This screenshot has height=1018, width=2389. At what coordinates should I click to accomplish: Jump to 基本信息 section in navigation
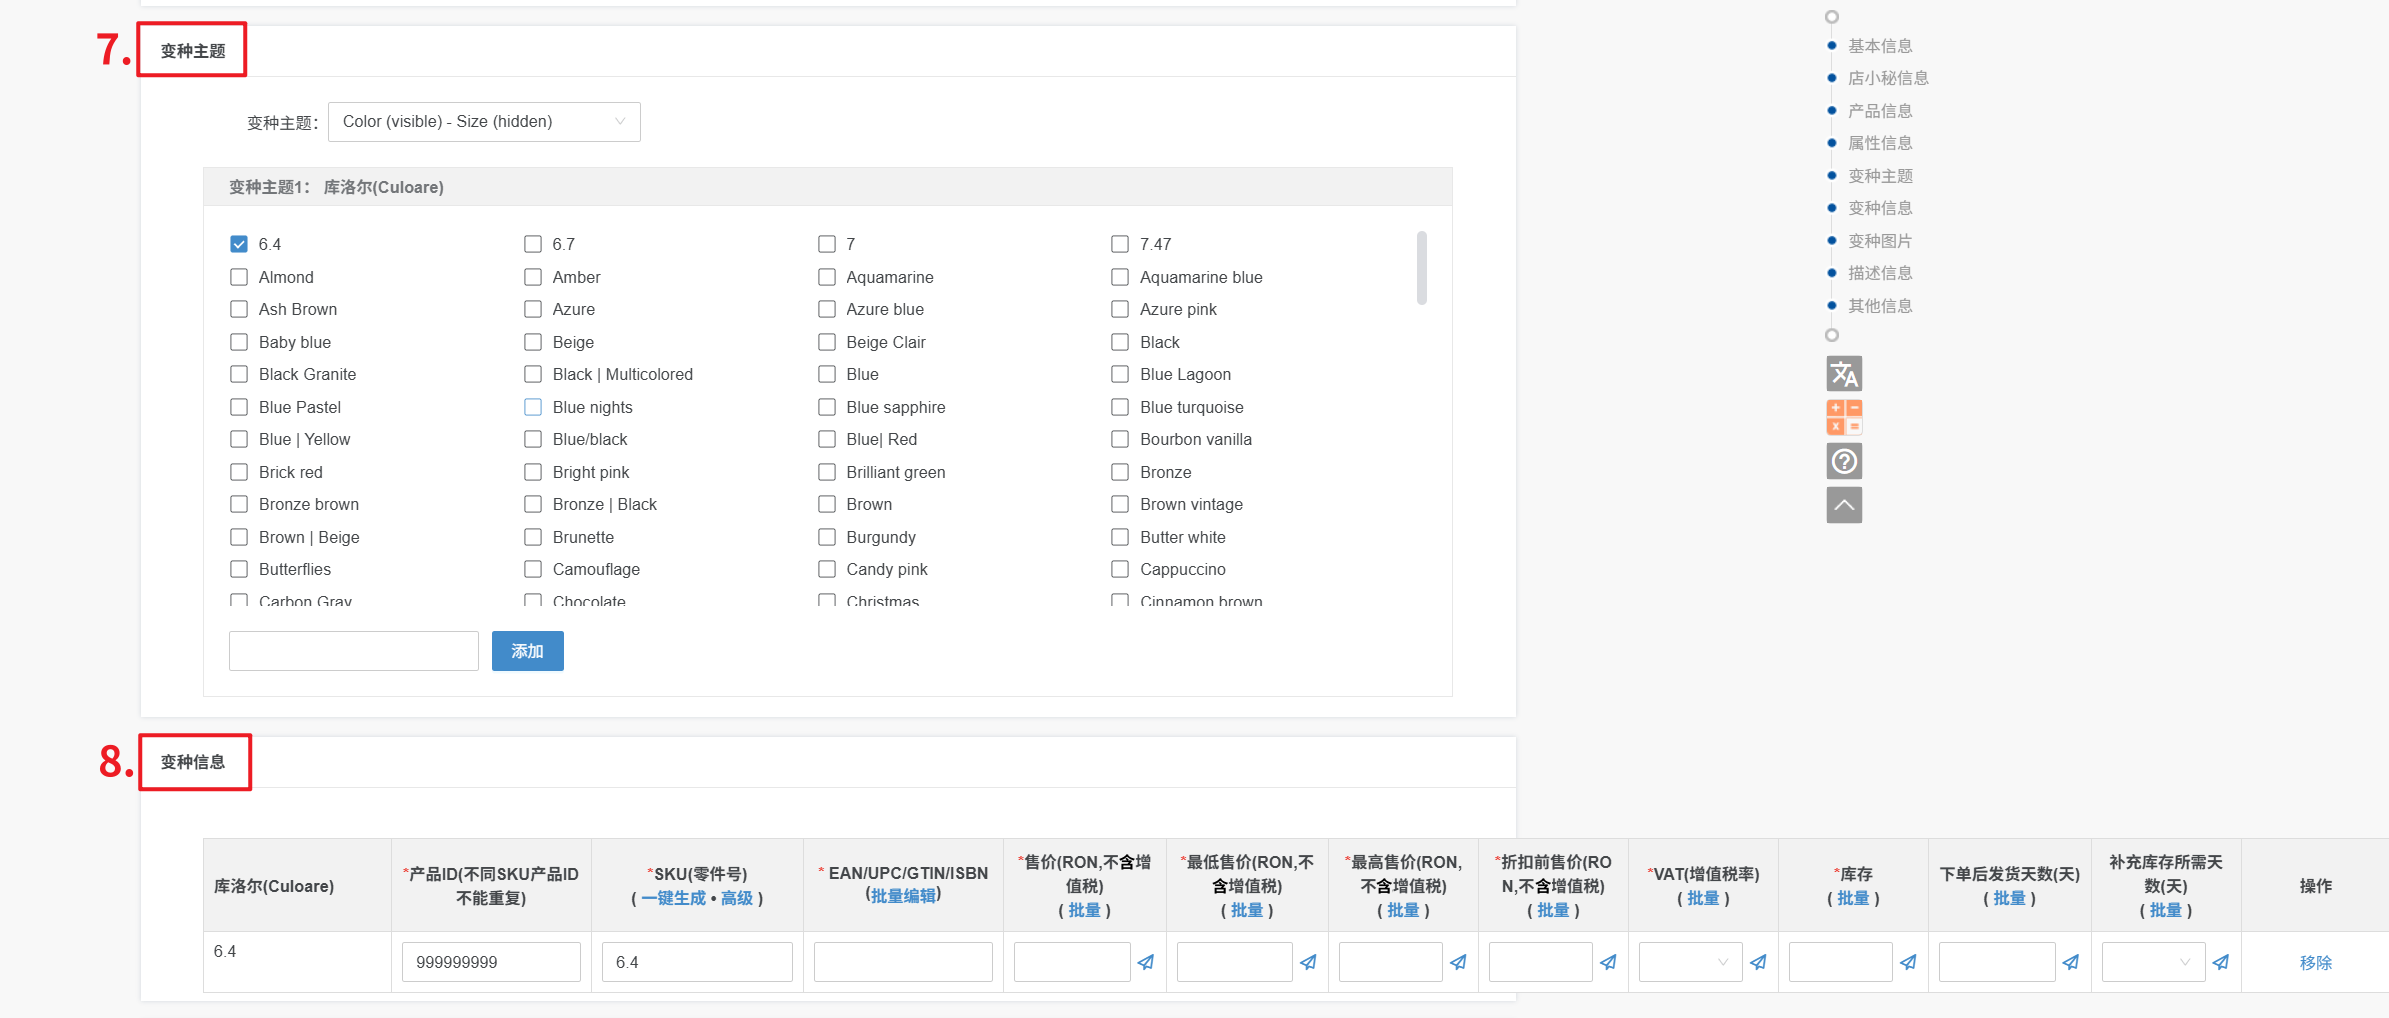pos(1879,46)
